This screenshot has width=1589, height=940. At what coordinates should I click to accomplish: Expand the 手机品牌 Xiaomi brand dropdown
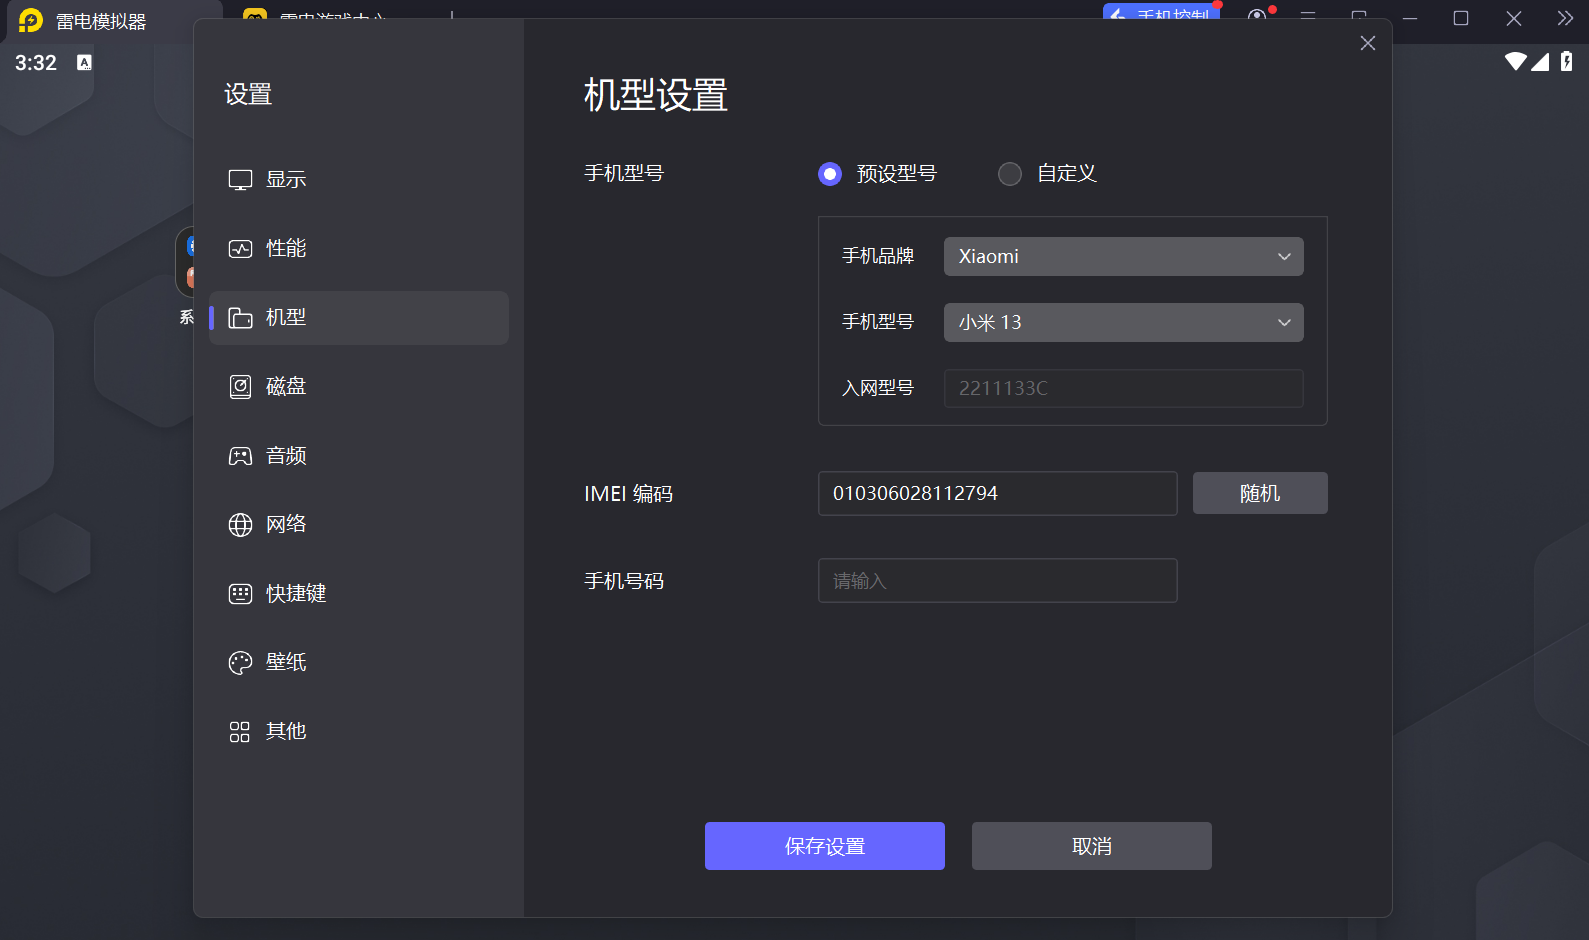[x=1123, y=256]
